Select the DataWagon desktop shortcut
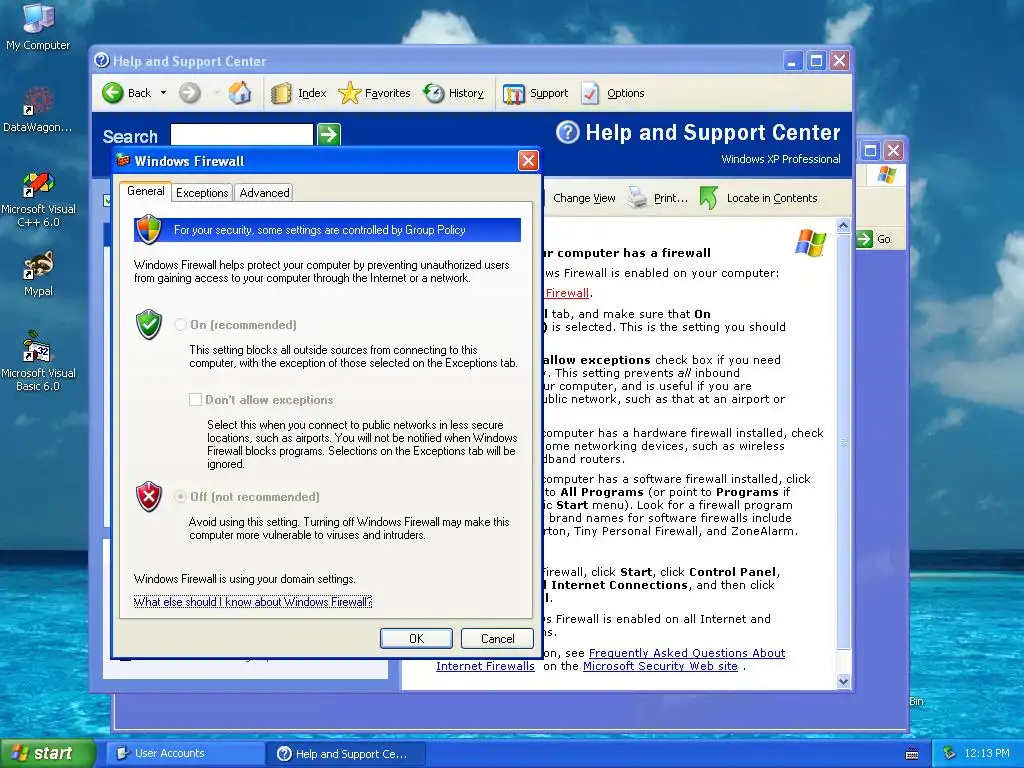Viewport: 1024px width, 768px height. (38, 110)
